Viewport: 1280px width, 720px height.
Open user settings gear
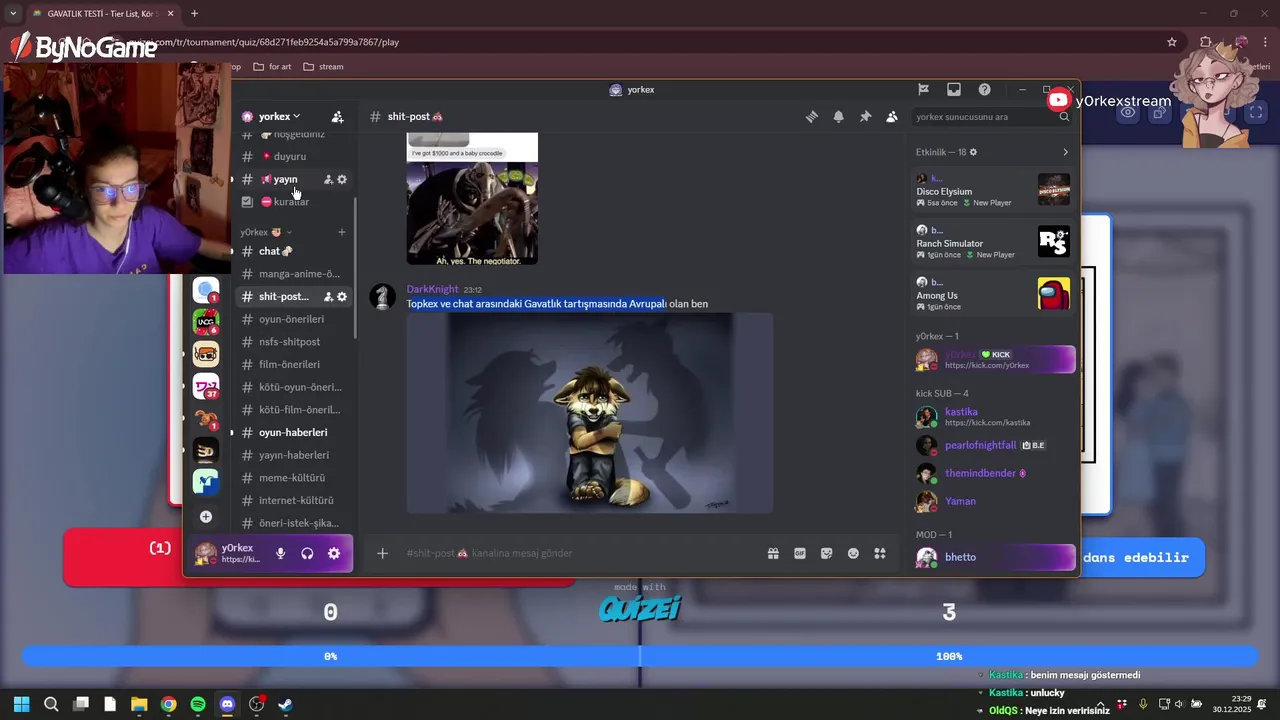tap(334, 553)
